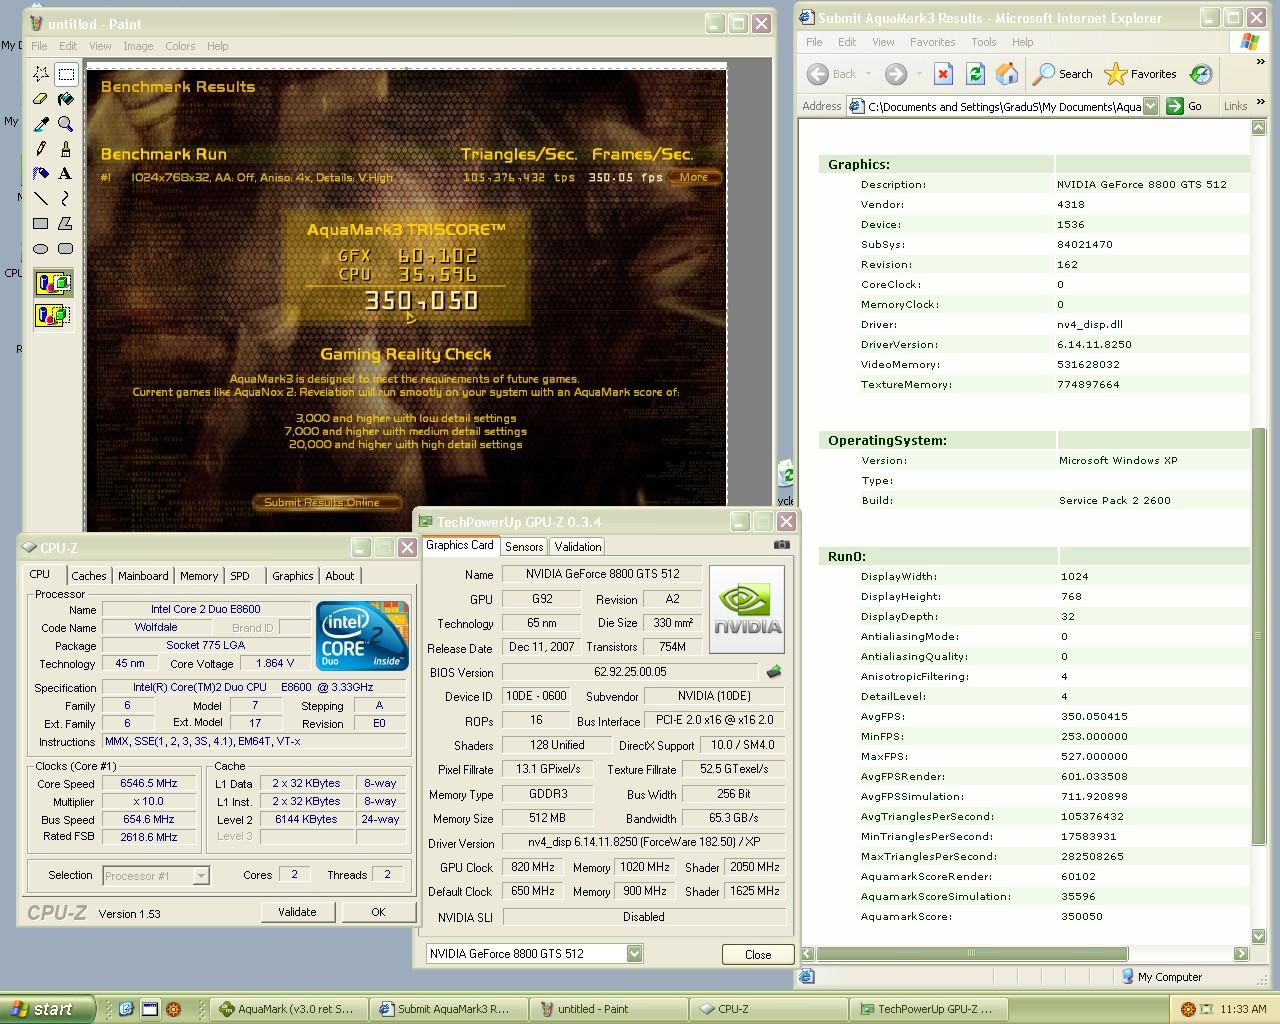Switch to Graphics tab in CPU-Z

pos(292,576)
